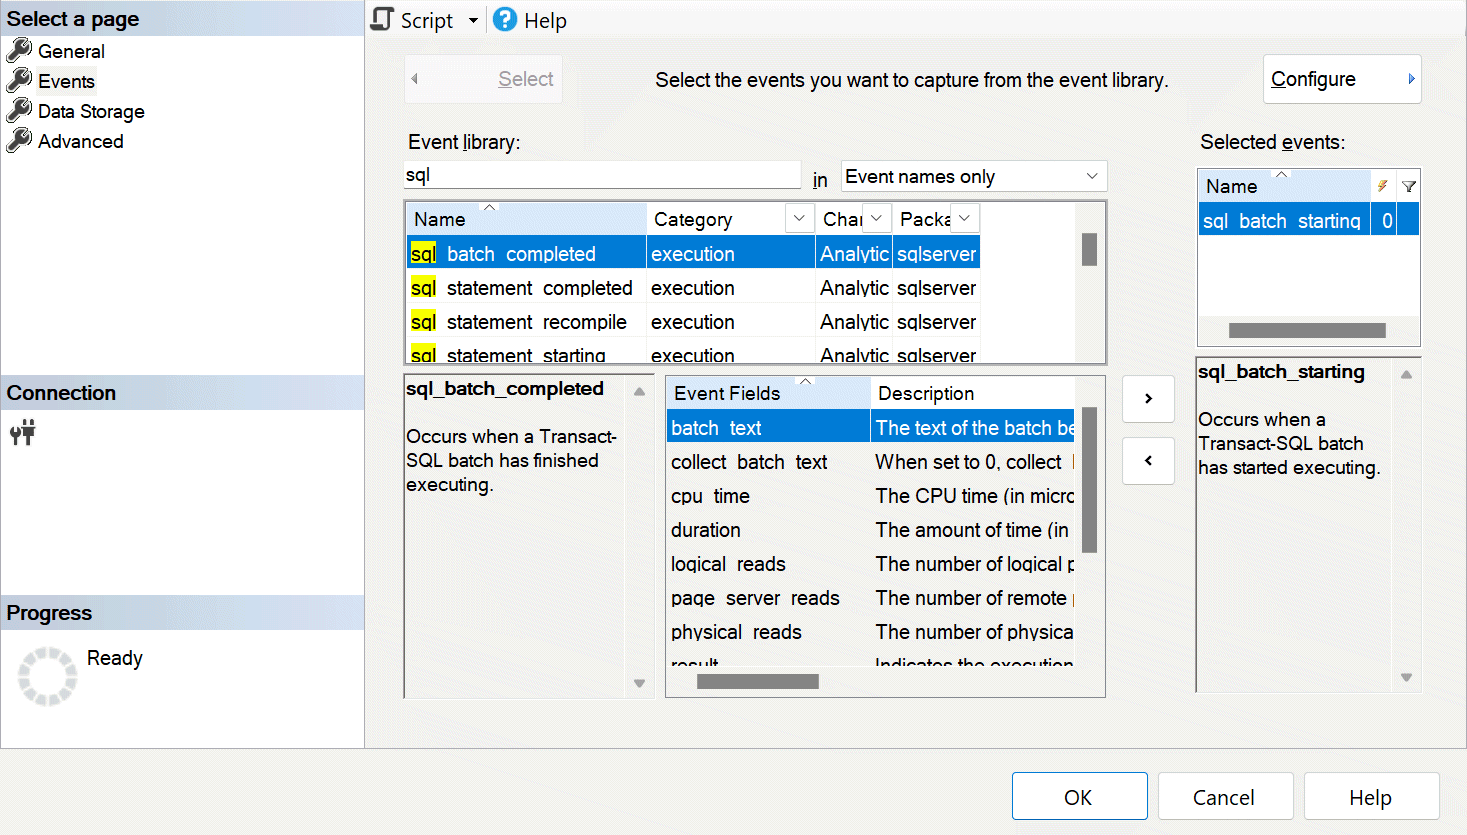The image size is (1467, 835).
Task: Click the filter funnel header in Selected events
Action: tap(1409, 186)
